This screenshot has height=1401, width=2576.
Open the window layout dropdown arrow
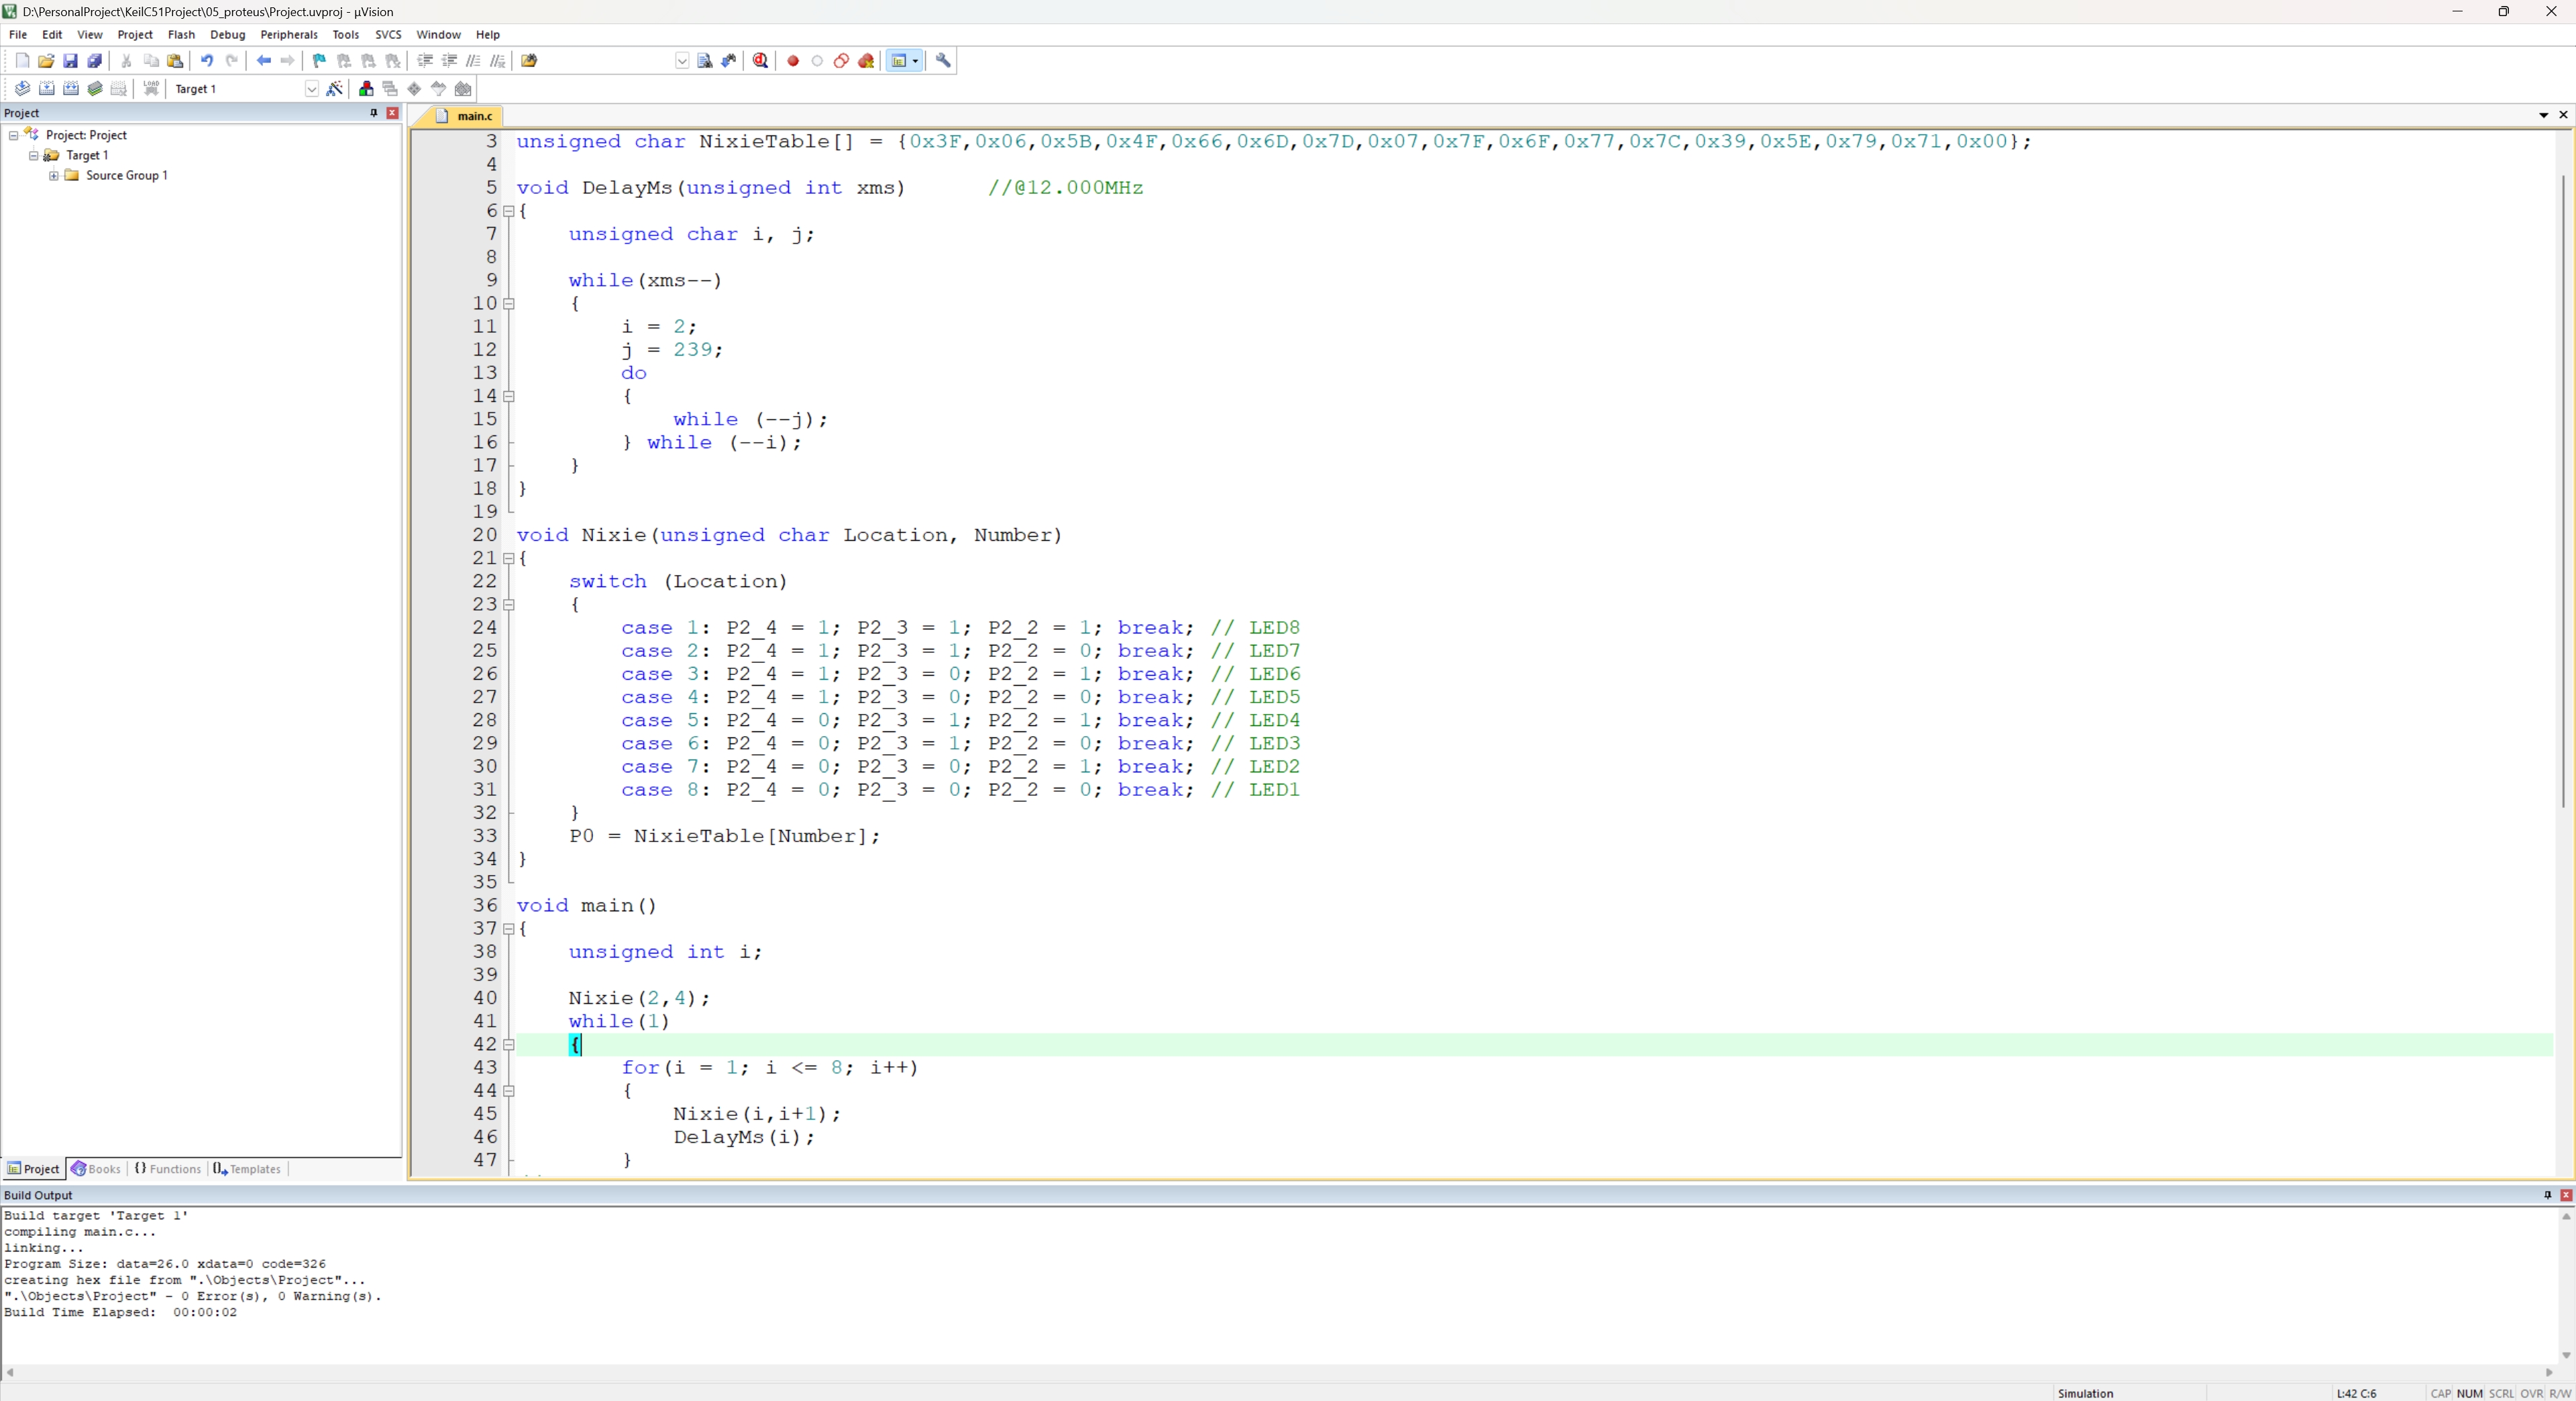[915, 61]
